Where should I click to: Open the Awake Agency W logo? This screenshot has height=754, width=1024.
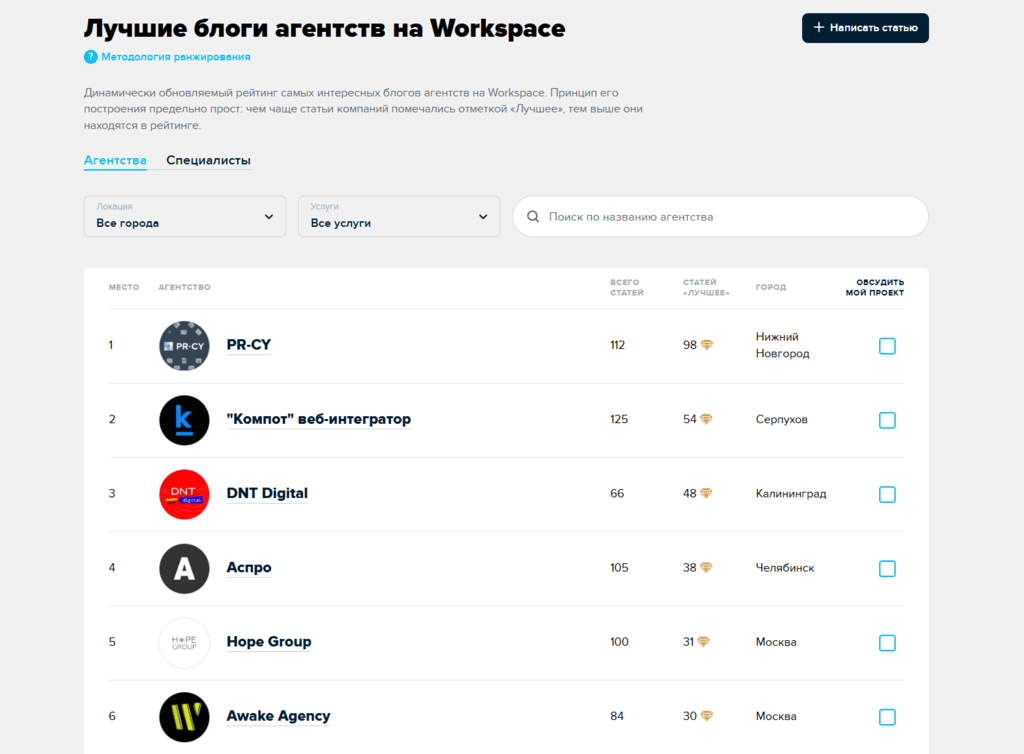(184, 717)
